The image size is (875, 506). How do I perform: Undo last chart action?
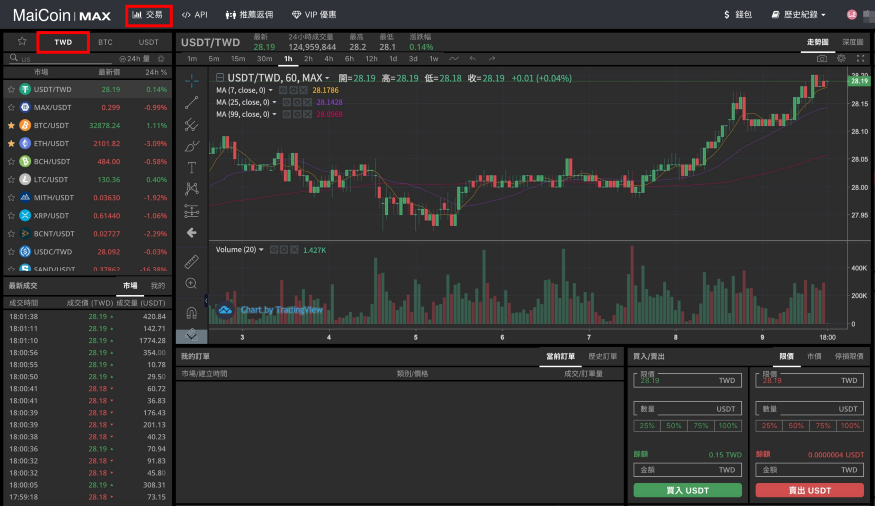tap(473, 59)
